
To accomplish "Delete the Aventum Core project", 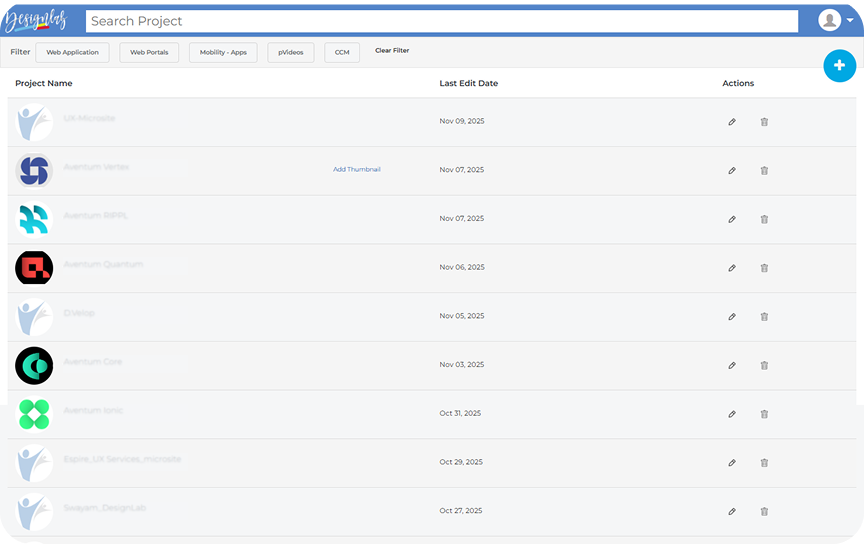I will (x=764, y=365).
